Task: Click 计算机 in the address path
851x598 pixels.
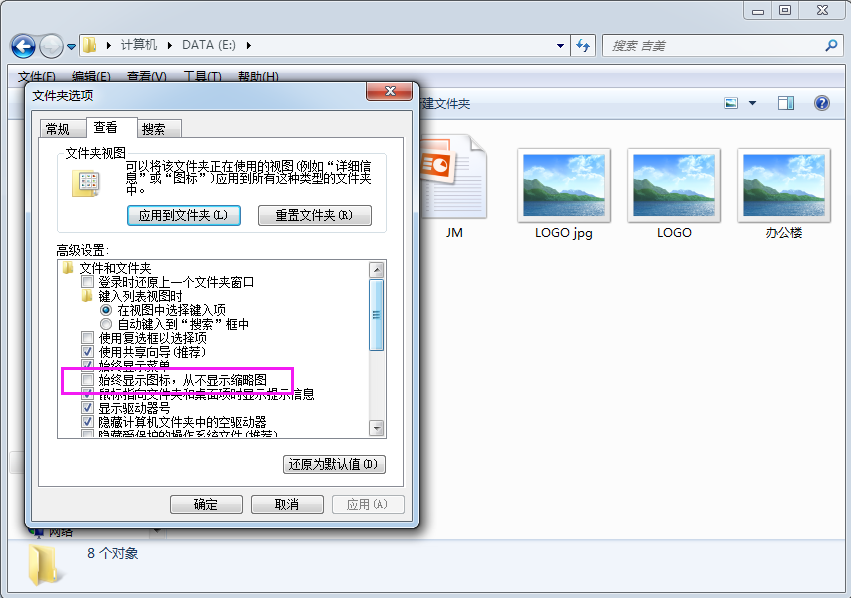Action: point(139,45)
